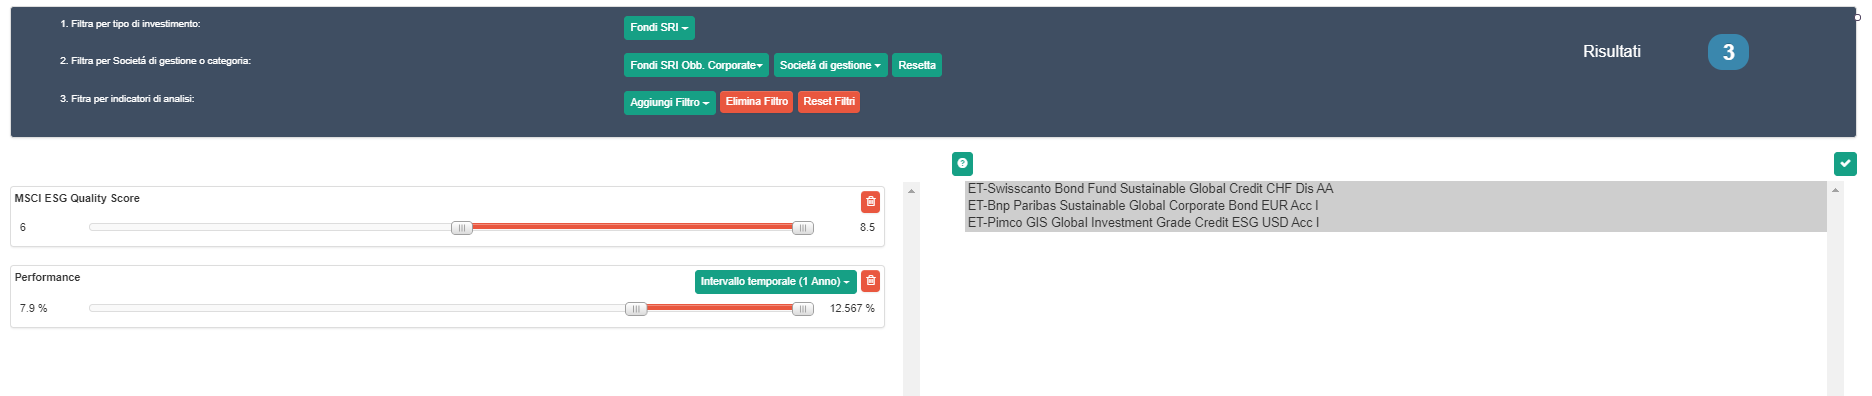Screen dimensions: 1872x396
Task: Click the green checkmark confirm icon
Action: 1845,164
